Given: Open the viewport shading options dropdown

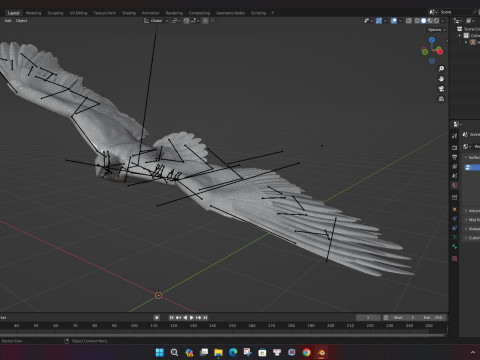Looking at the screenshot, I should (x=443, y=21).
